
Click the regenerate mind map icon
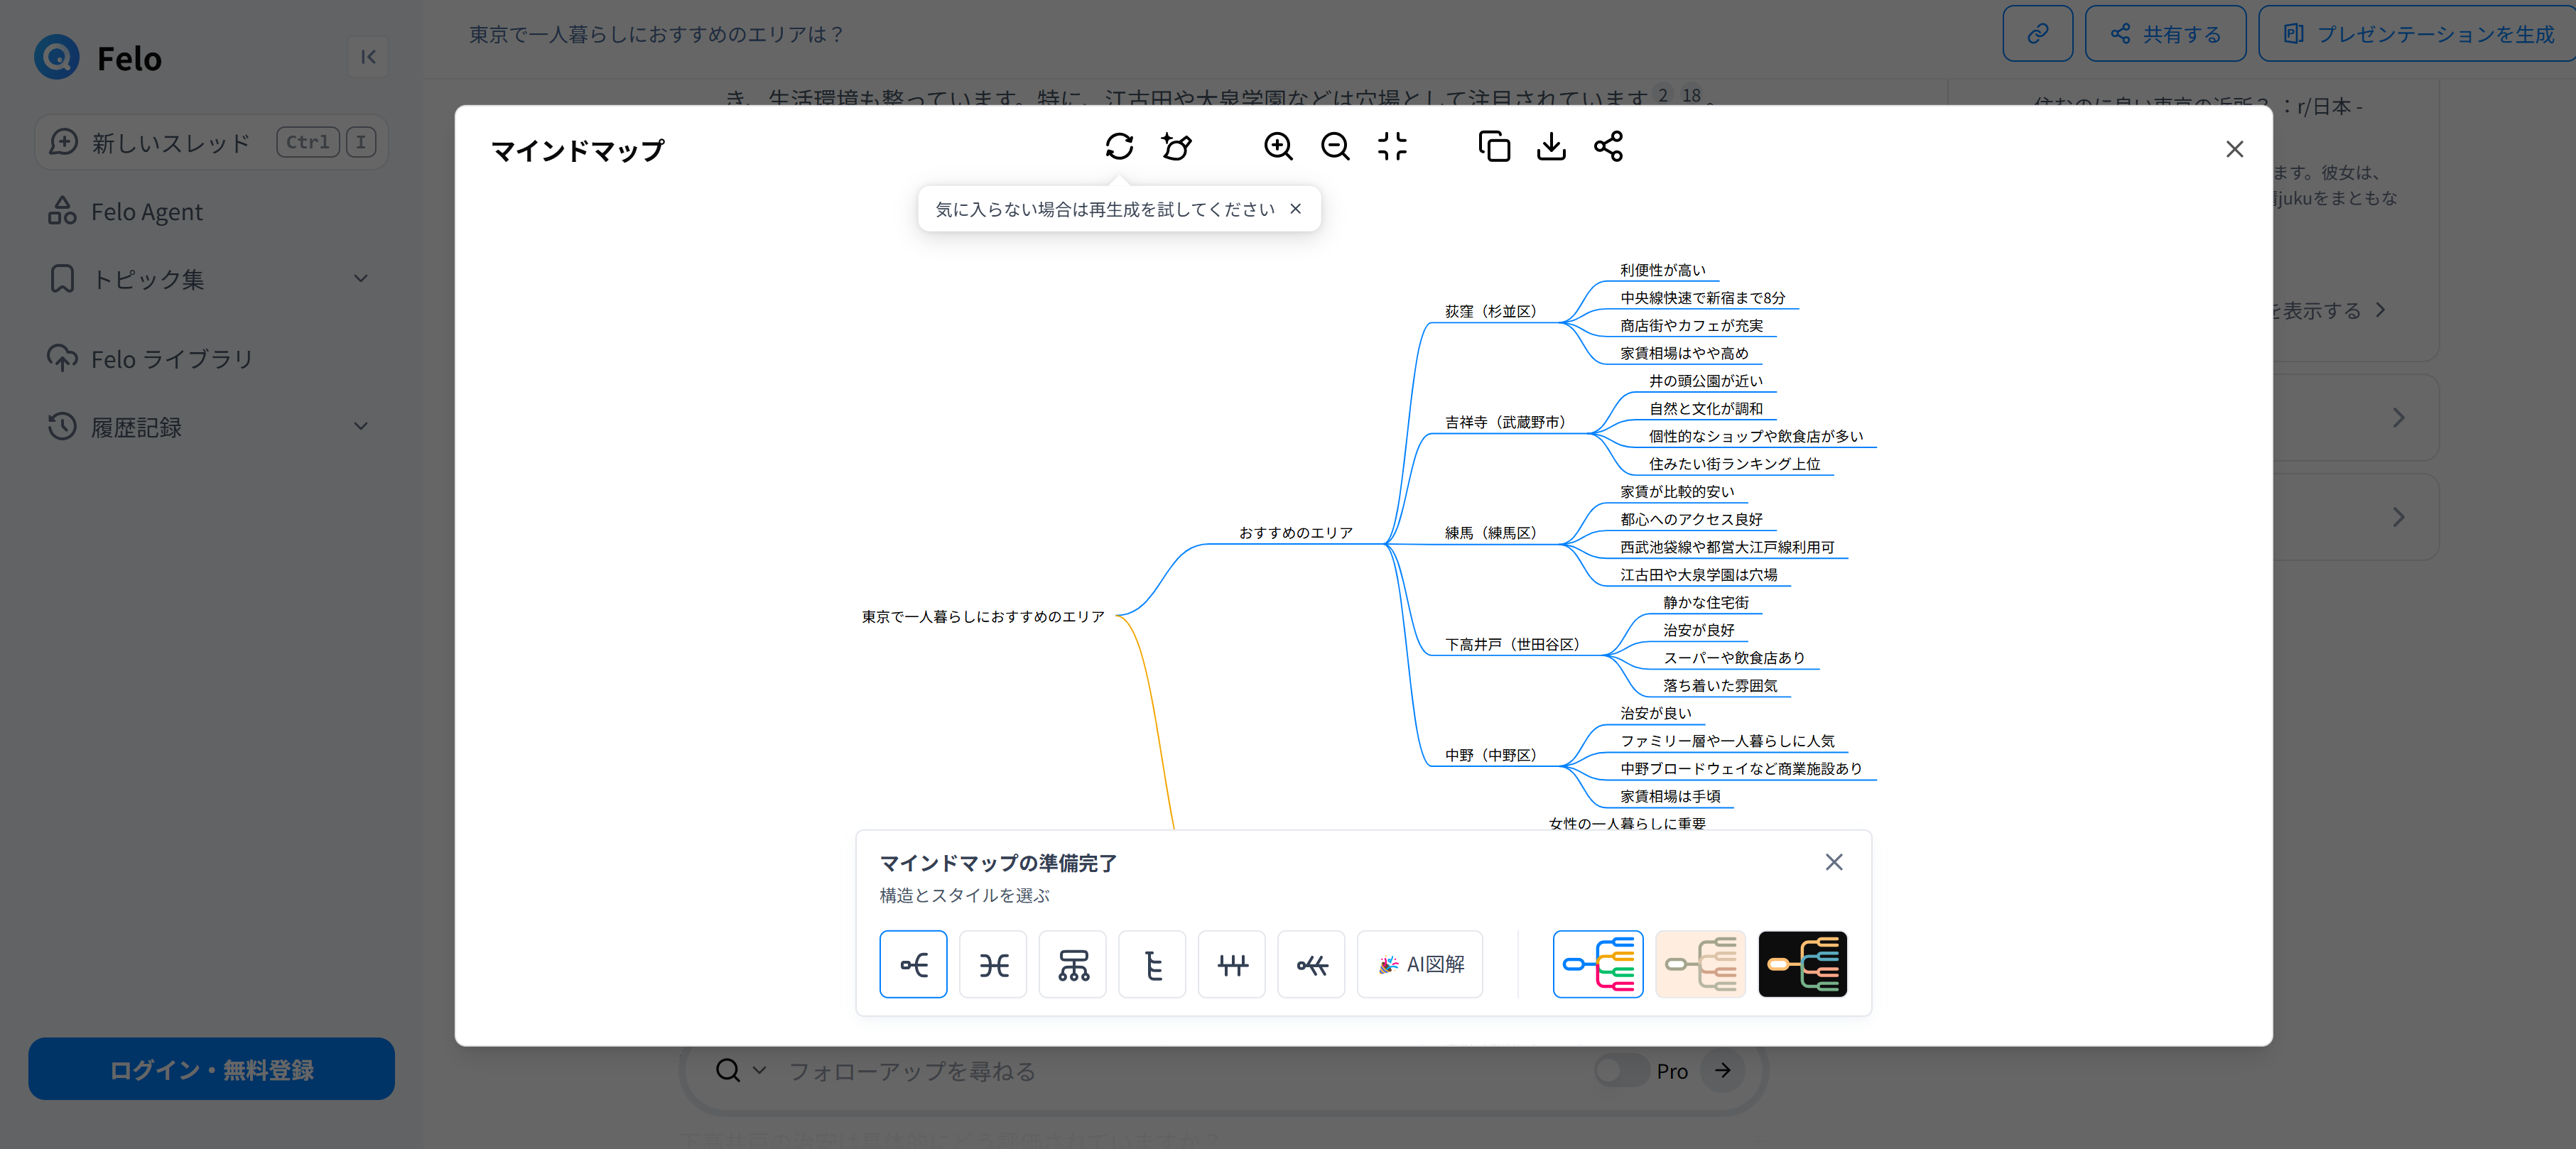point(1119,147)
